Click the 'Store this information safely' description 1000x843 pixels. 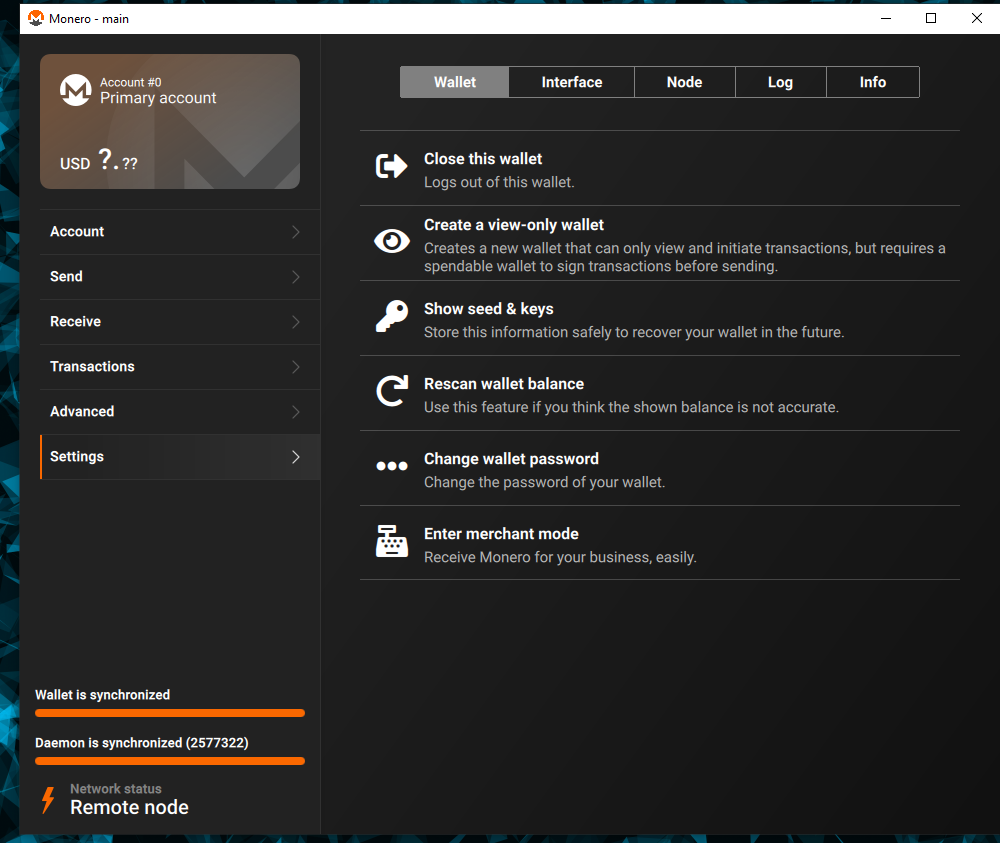pos(634,332)
